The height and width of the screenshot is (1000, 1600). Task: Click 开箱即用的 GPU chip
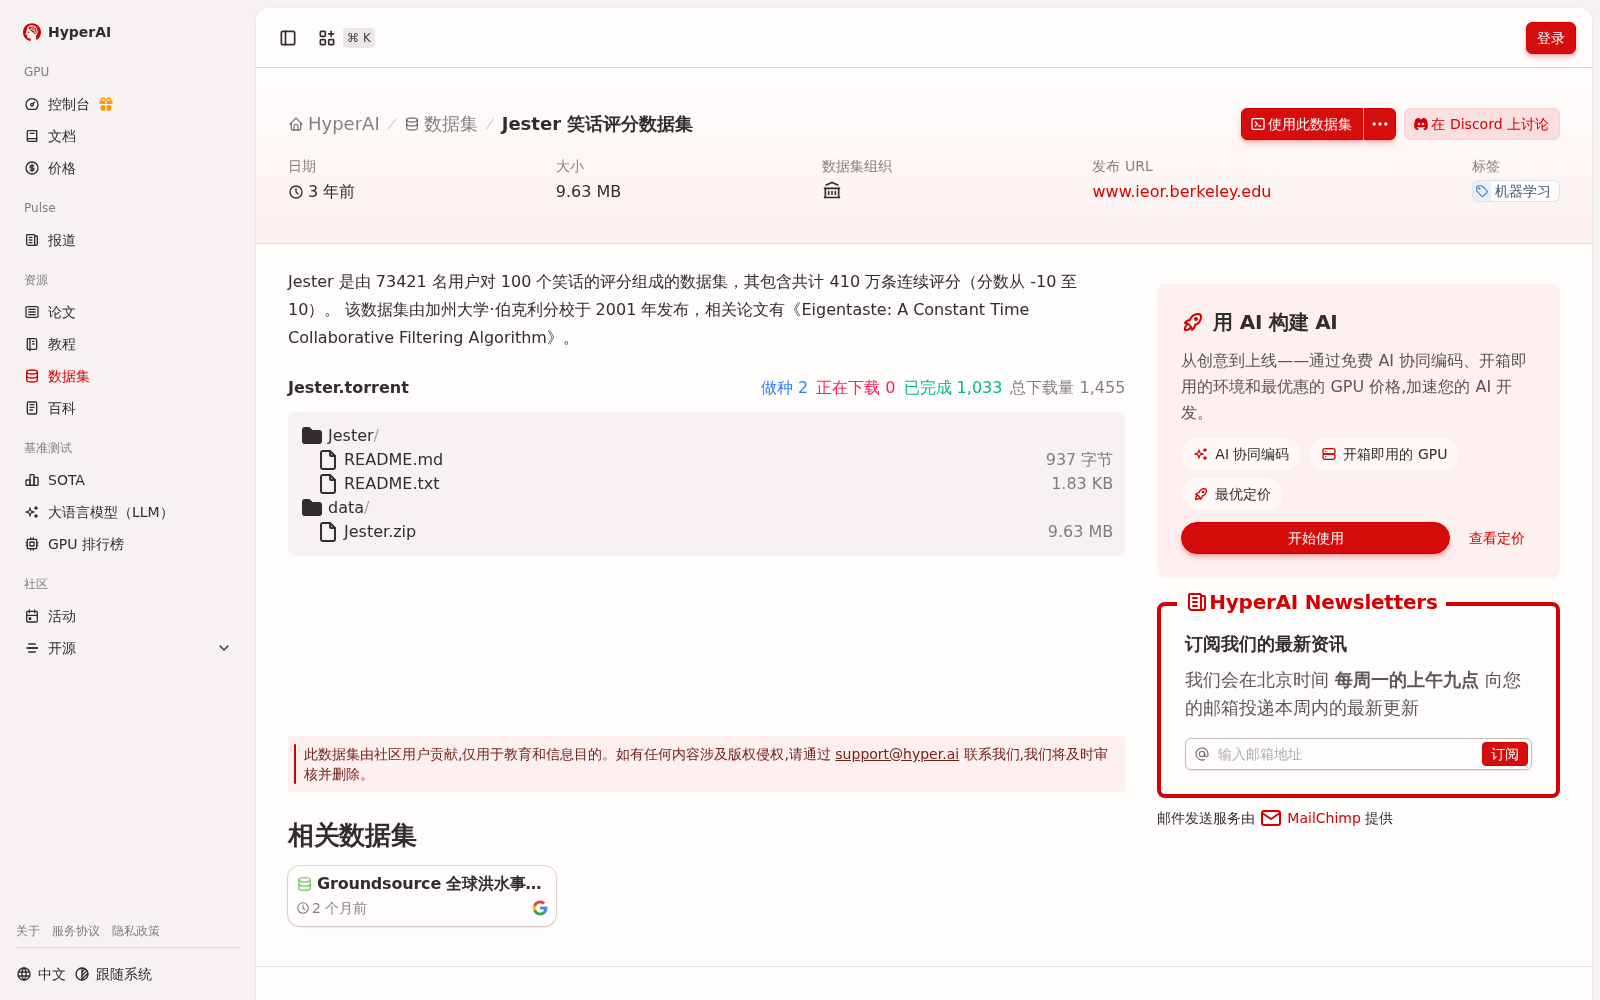[1384, 454]
